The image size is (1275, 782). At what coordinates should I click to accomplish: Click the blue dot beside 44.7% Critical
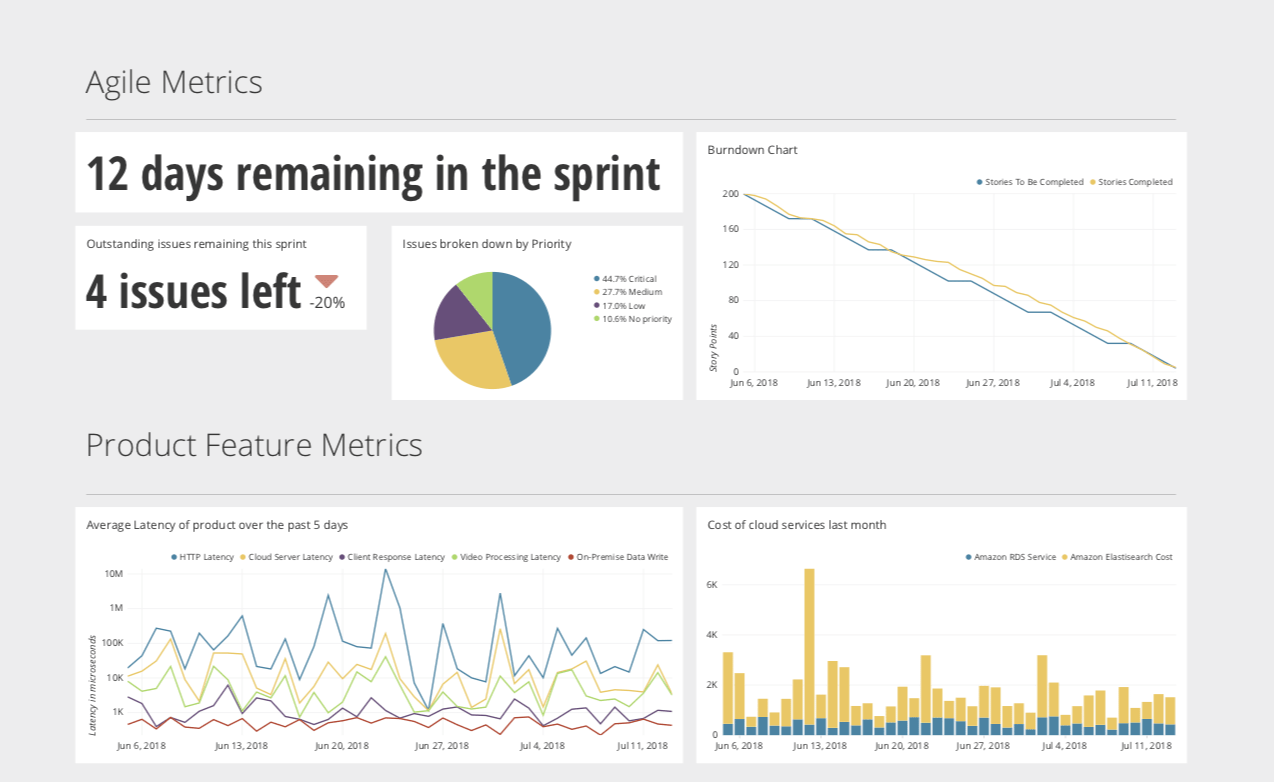point(595,278)
